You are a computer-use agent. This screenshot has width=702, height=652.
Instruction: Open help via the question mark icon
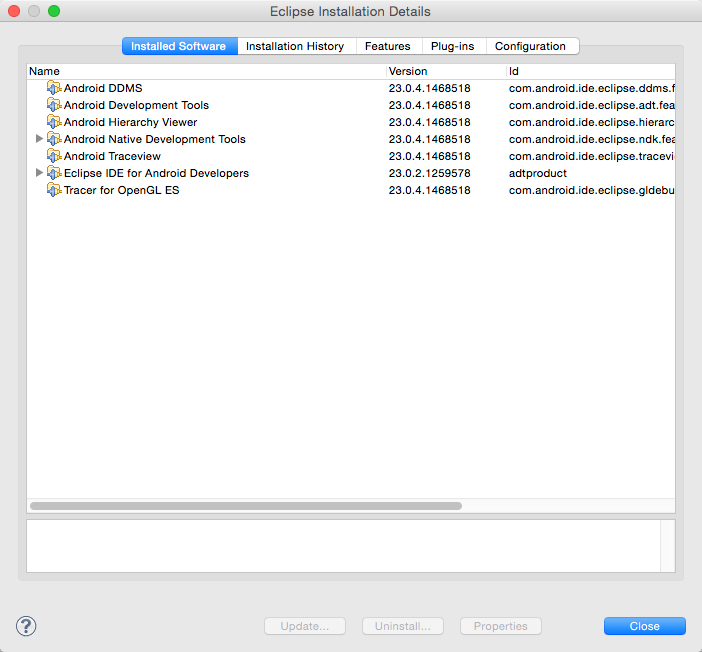[27, 626]
